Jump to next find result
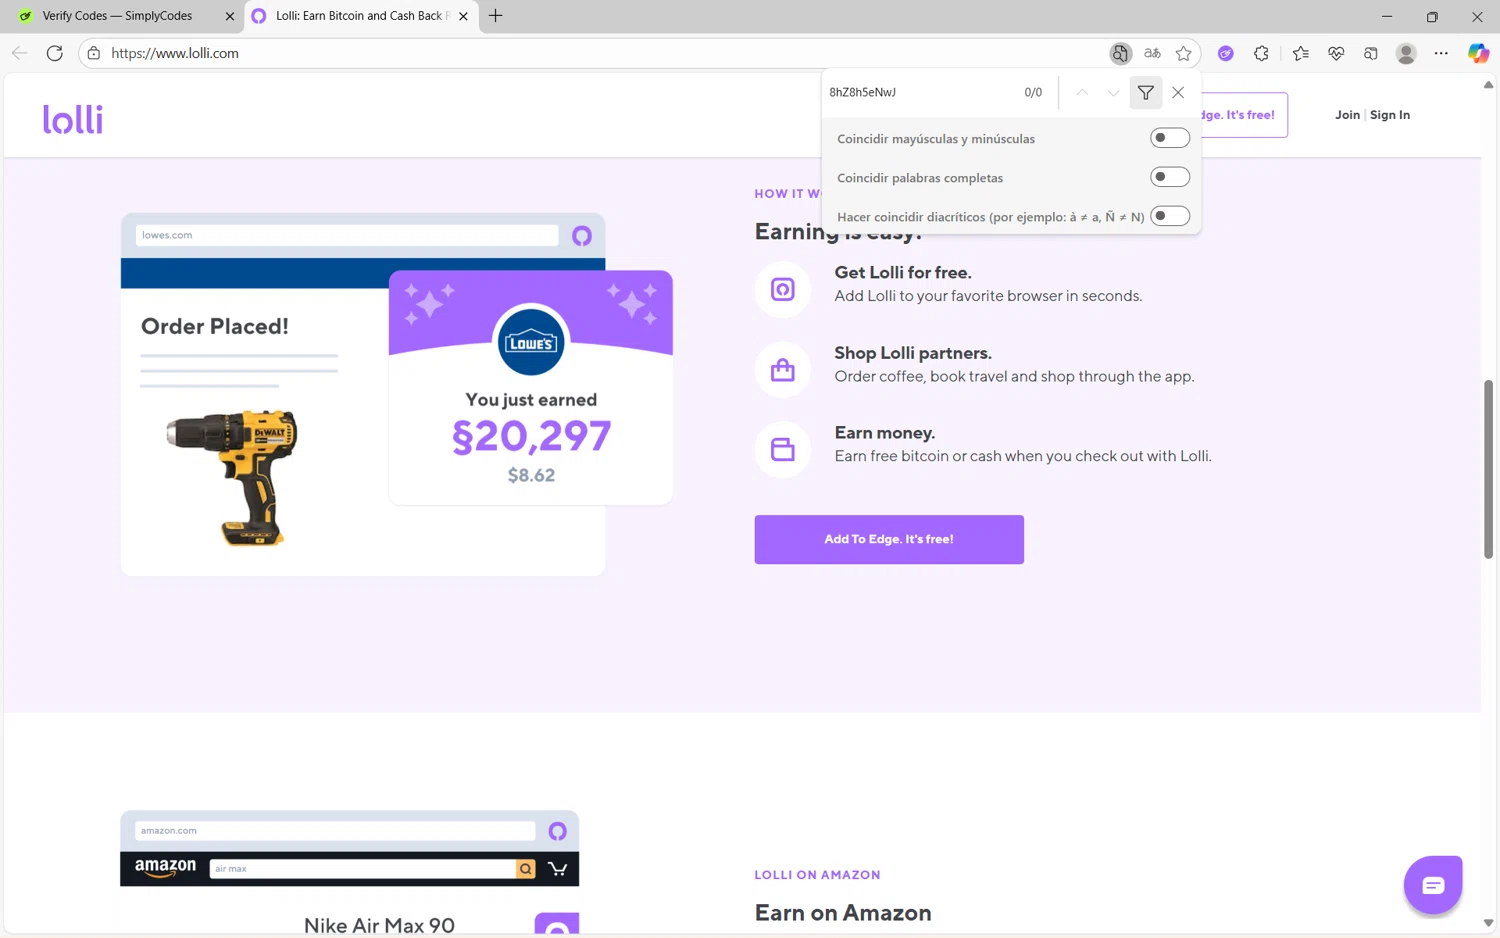This screenshot has width=1500, height=938. (x=1113, y=92)
